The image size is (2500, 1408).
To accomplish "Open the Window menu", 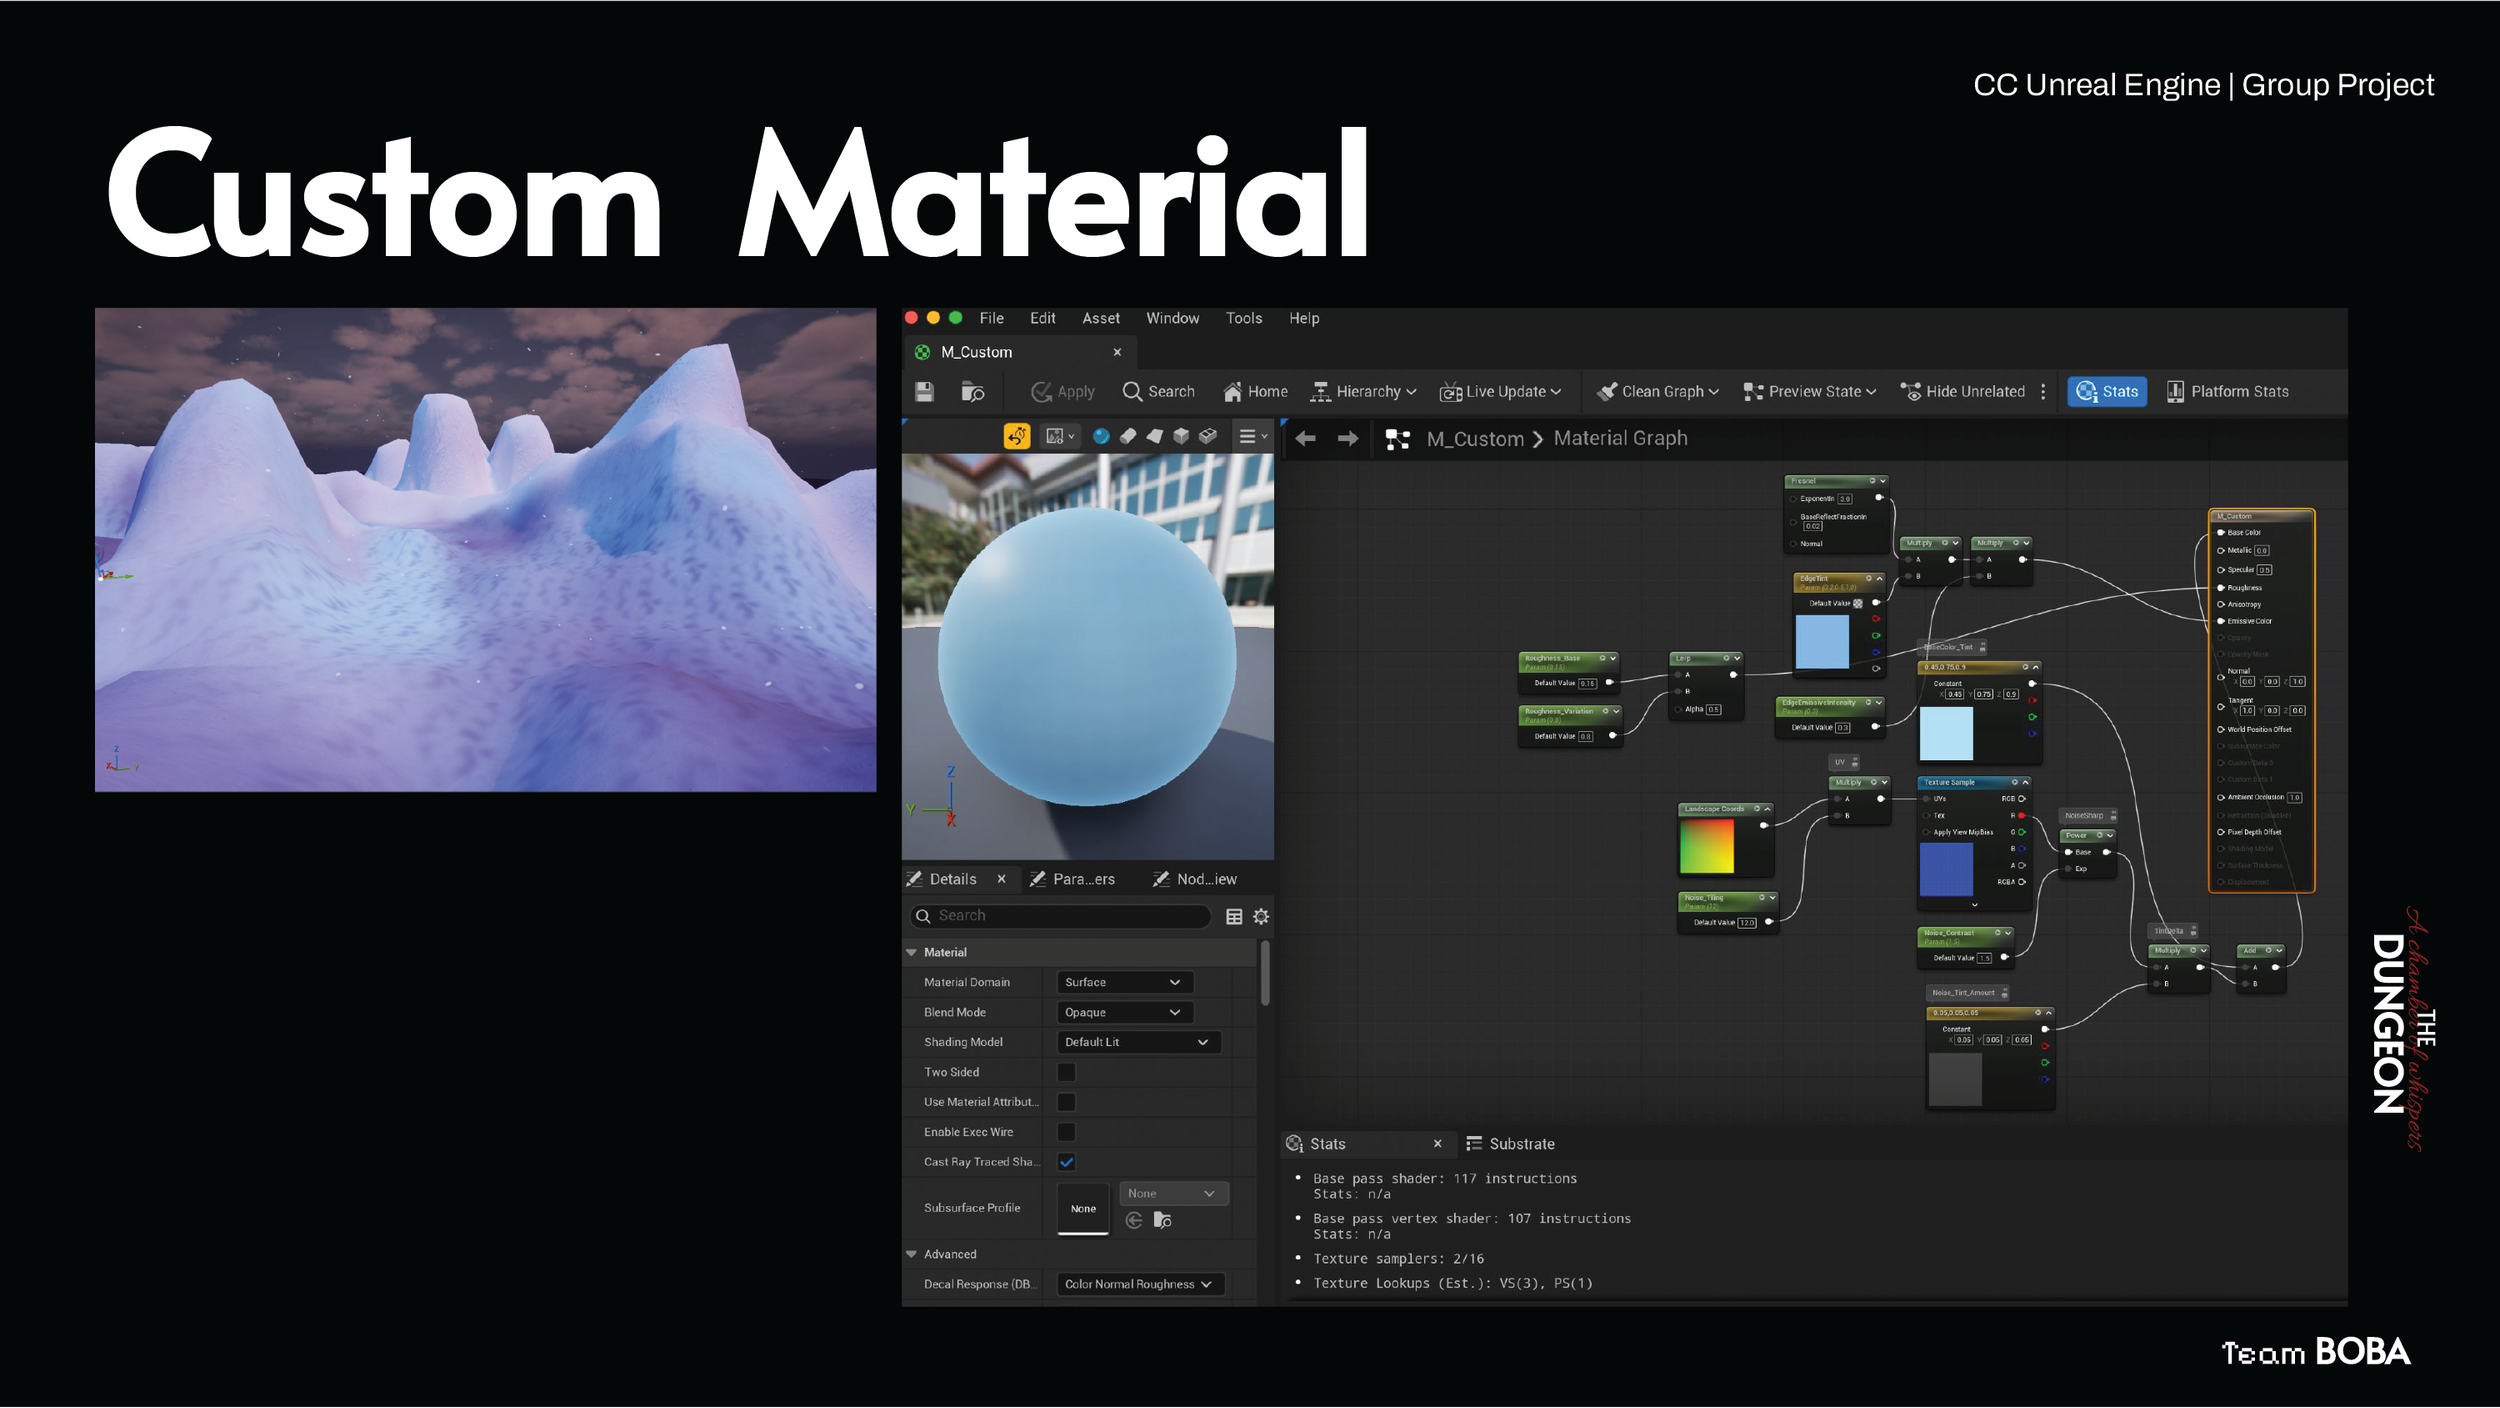I will tap(1172, 318).
